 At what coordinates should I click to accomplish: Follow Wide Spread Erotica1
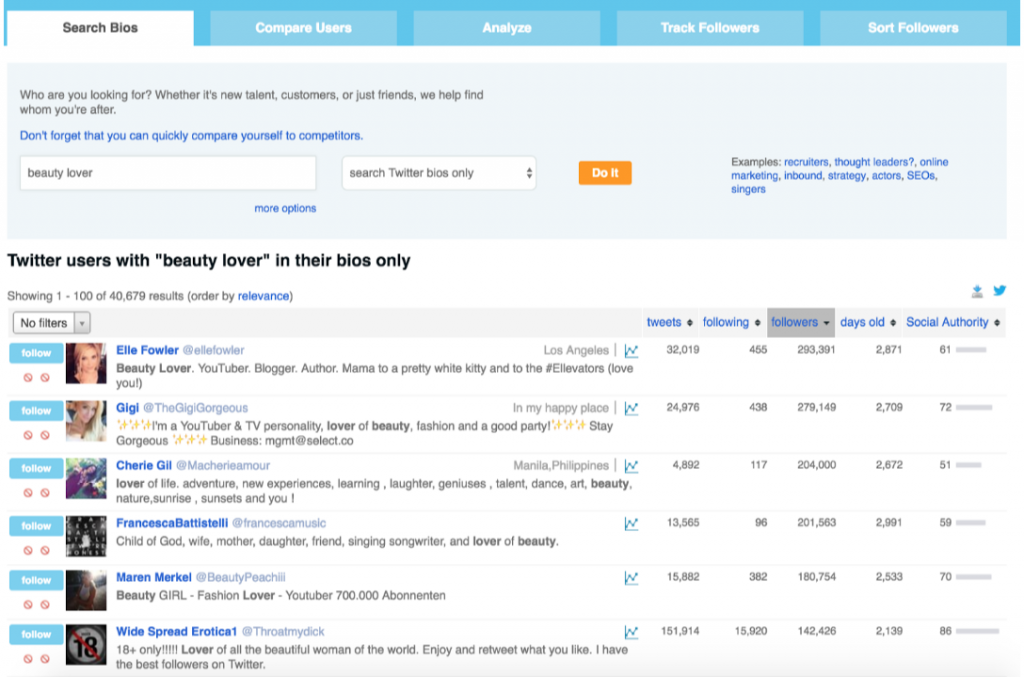(x=36, y=634)
